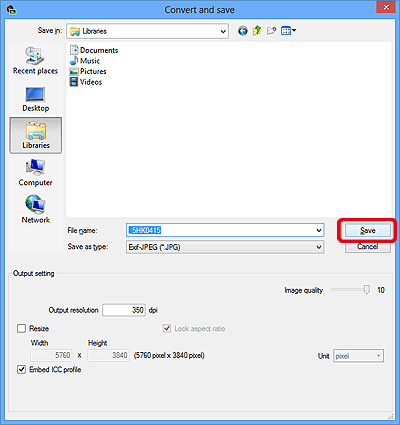Open Network in the places bar
Viewport: 400px width, 425px height.
35,209
